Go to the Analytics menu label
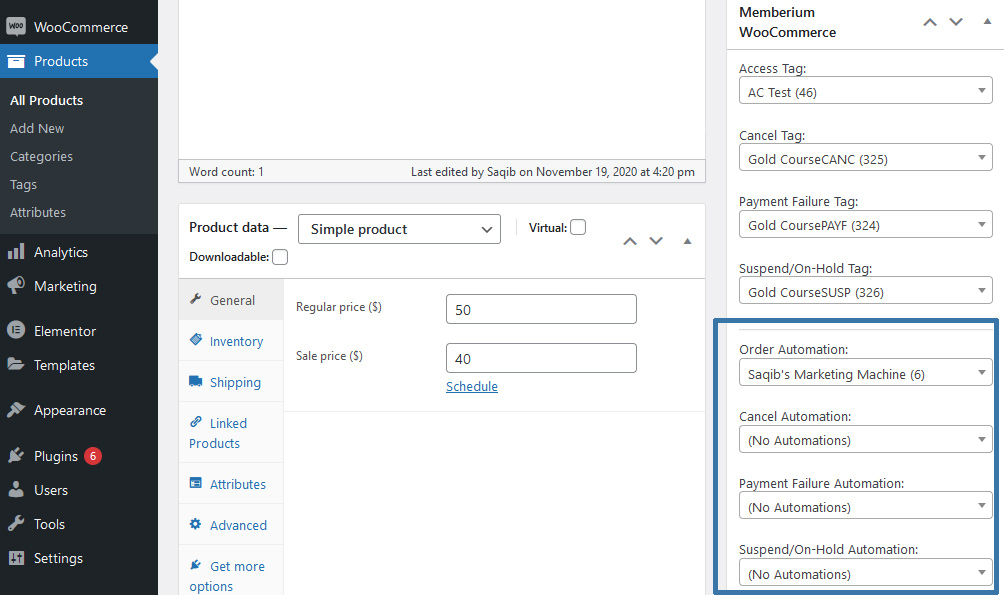The width and height of the screenshot is (1004, 595). click(x=61, y=252)
